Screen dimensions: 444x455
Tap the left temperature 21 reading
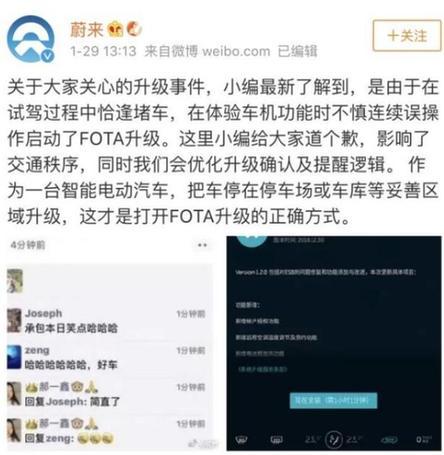point(311,439)
